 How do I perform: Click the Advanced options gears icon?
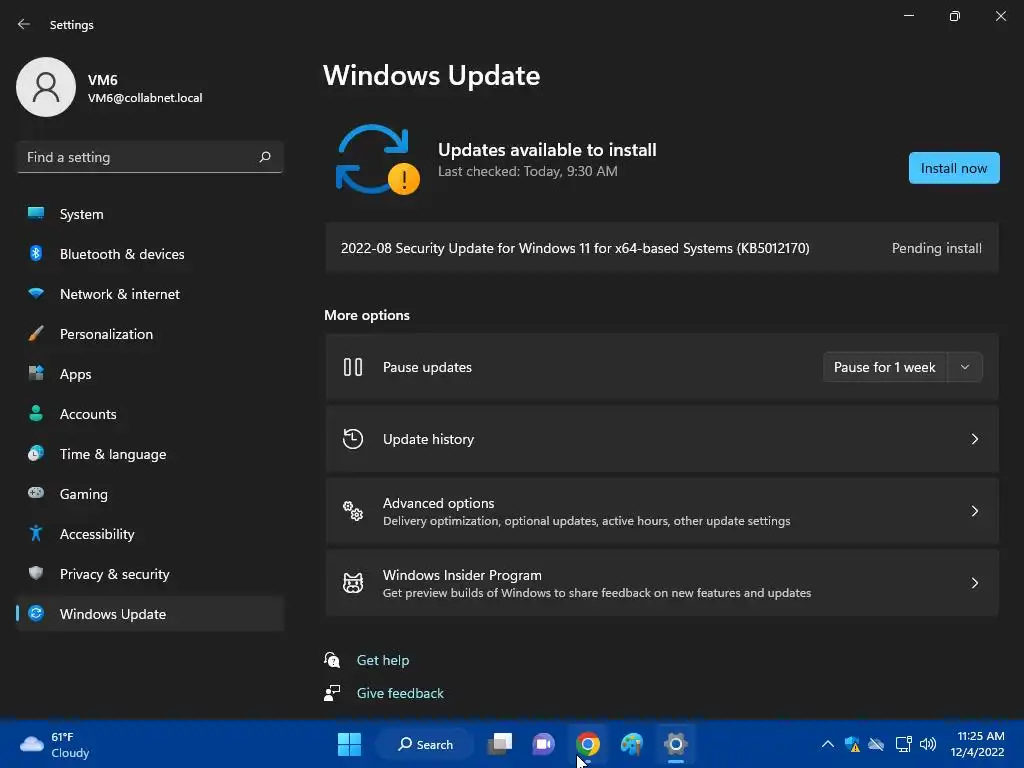pos(353,511)
